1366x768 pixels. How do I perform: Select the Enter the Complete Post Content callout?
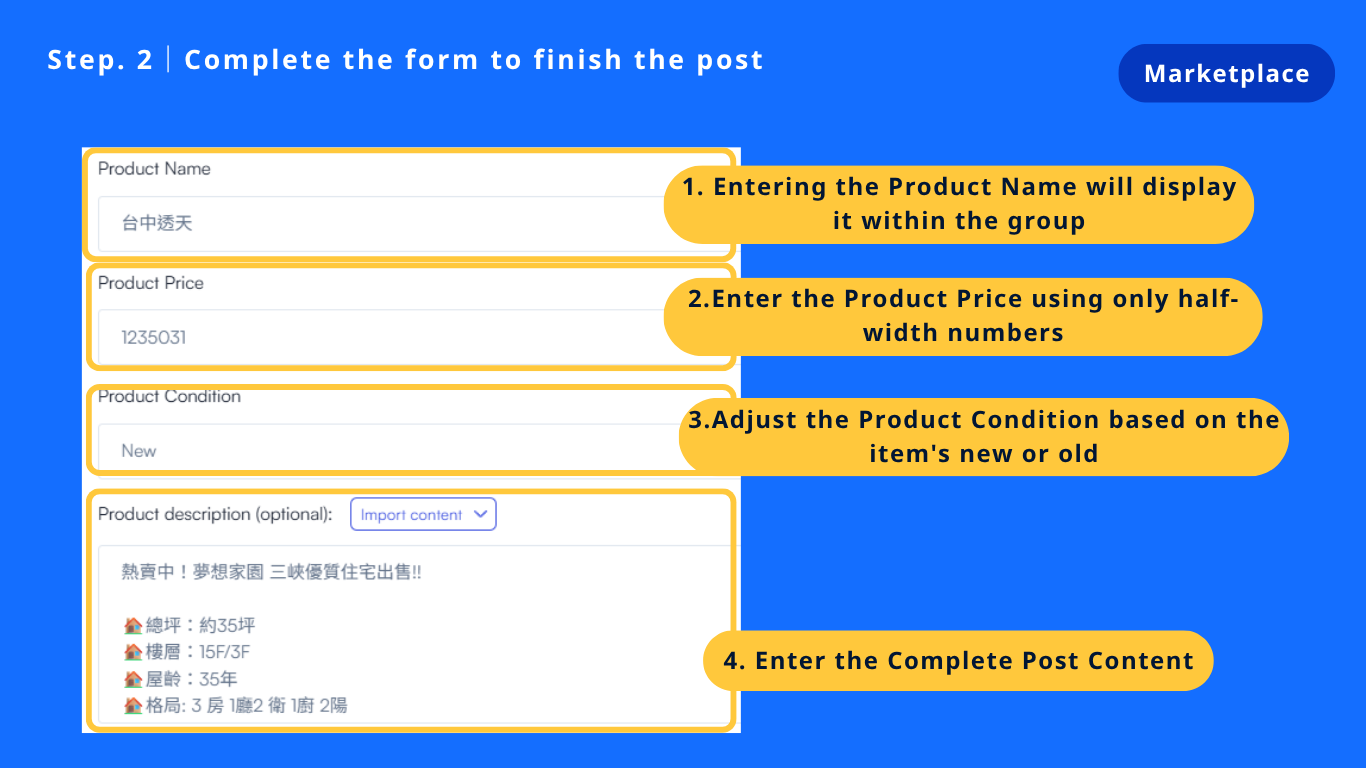click(957, 661)
